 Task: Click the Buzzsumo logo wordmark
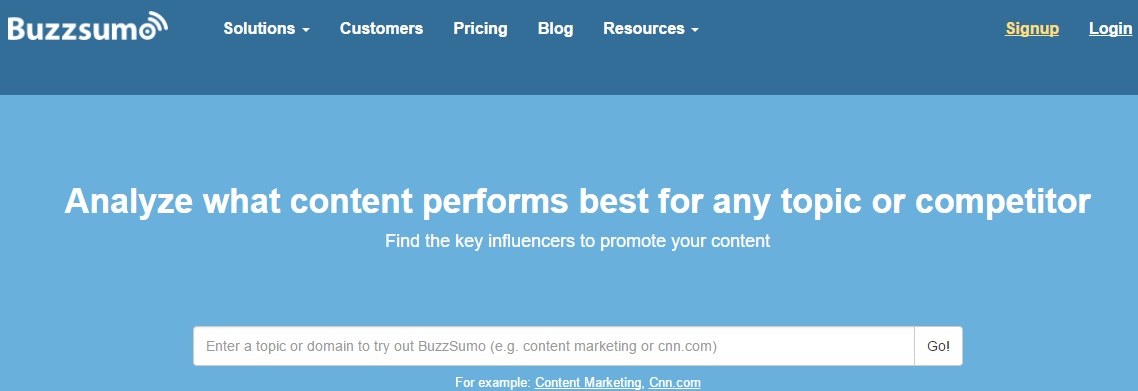88,28
